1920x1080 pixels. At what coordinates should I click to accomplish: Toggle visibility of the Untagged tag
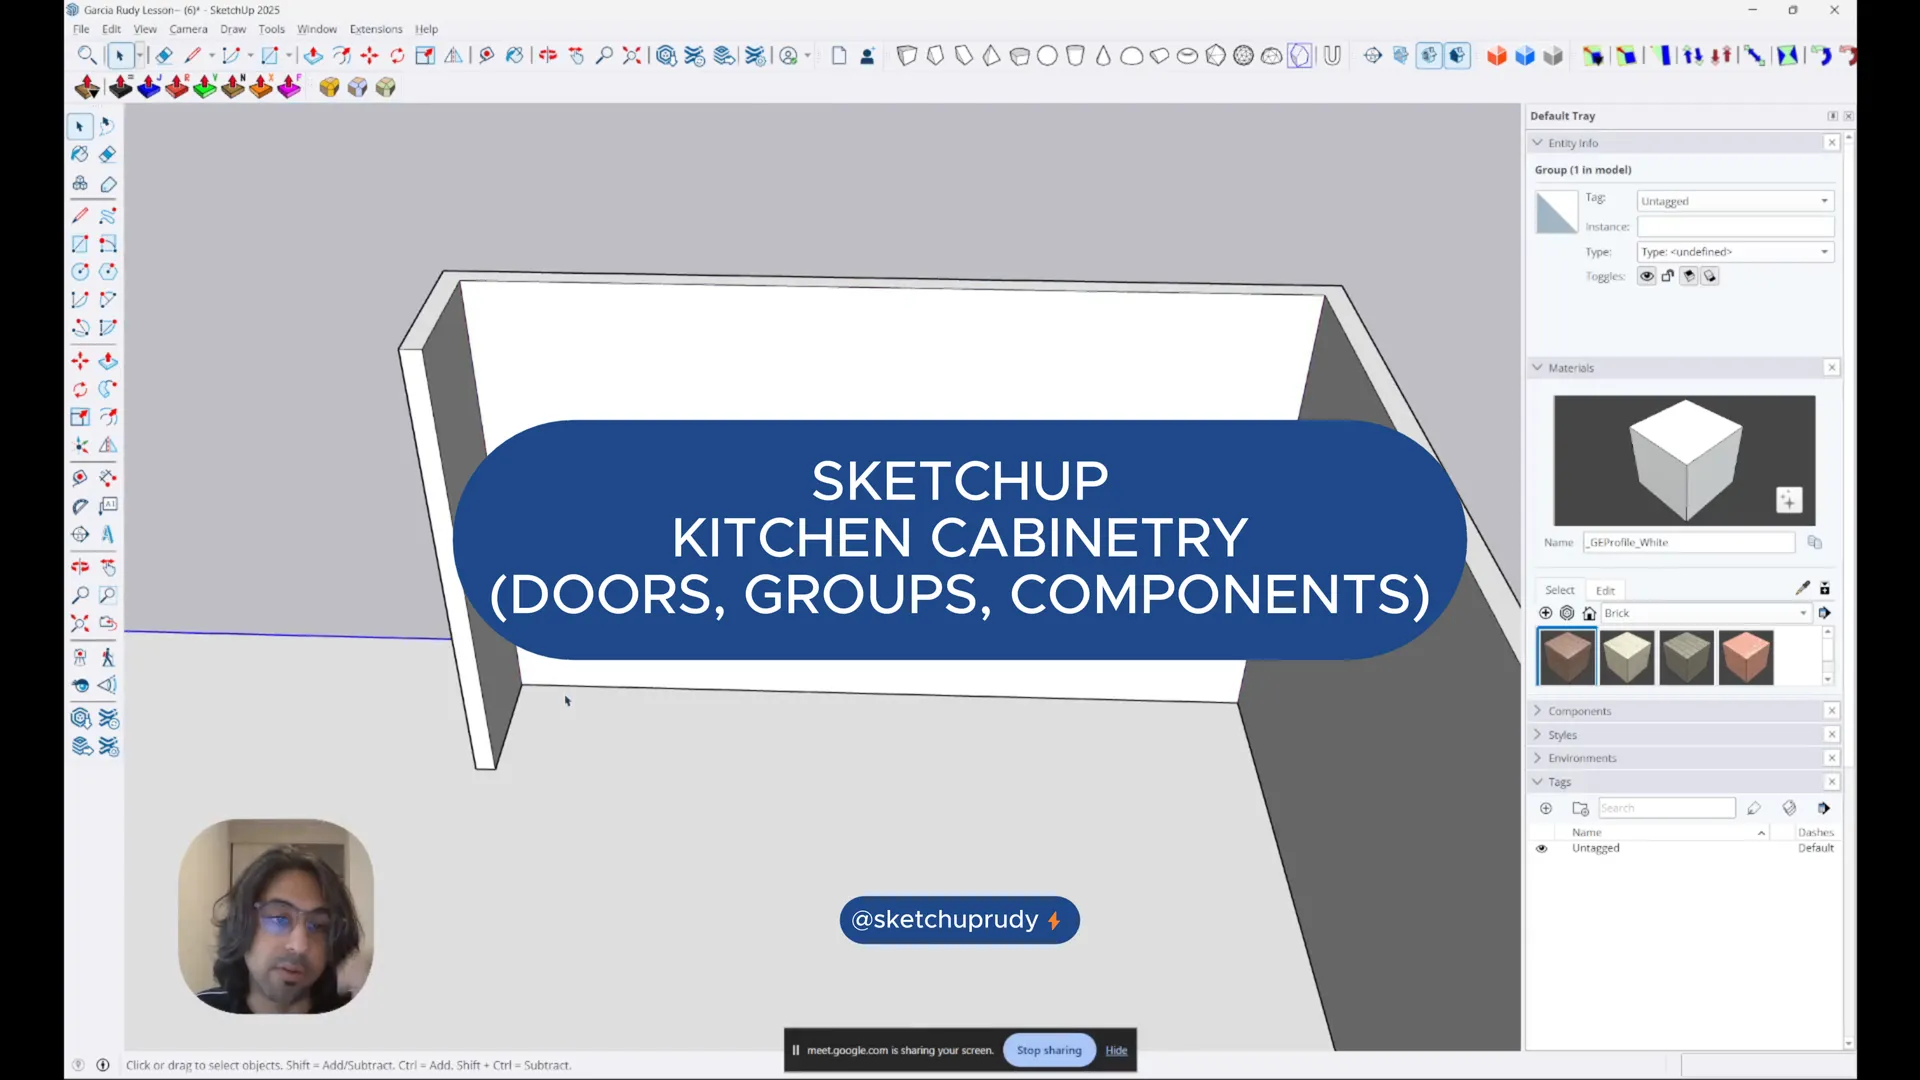1541,848
